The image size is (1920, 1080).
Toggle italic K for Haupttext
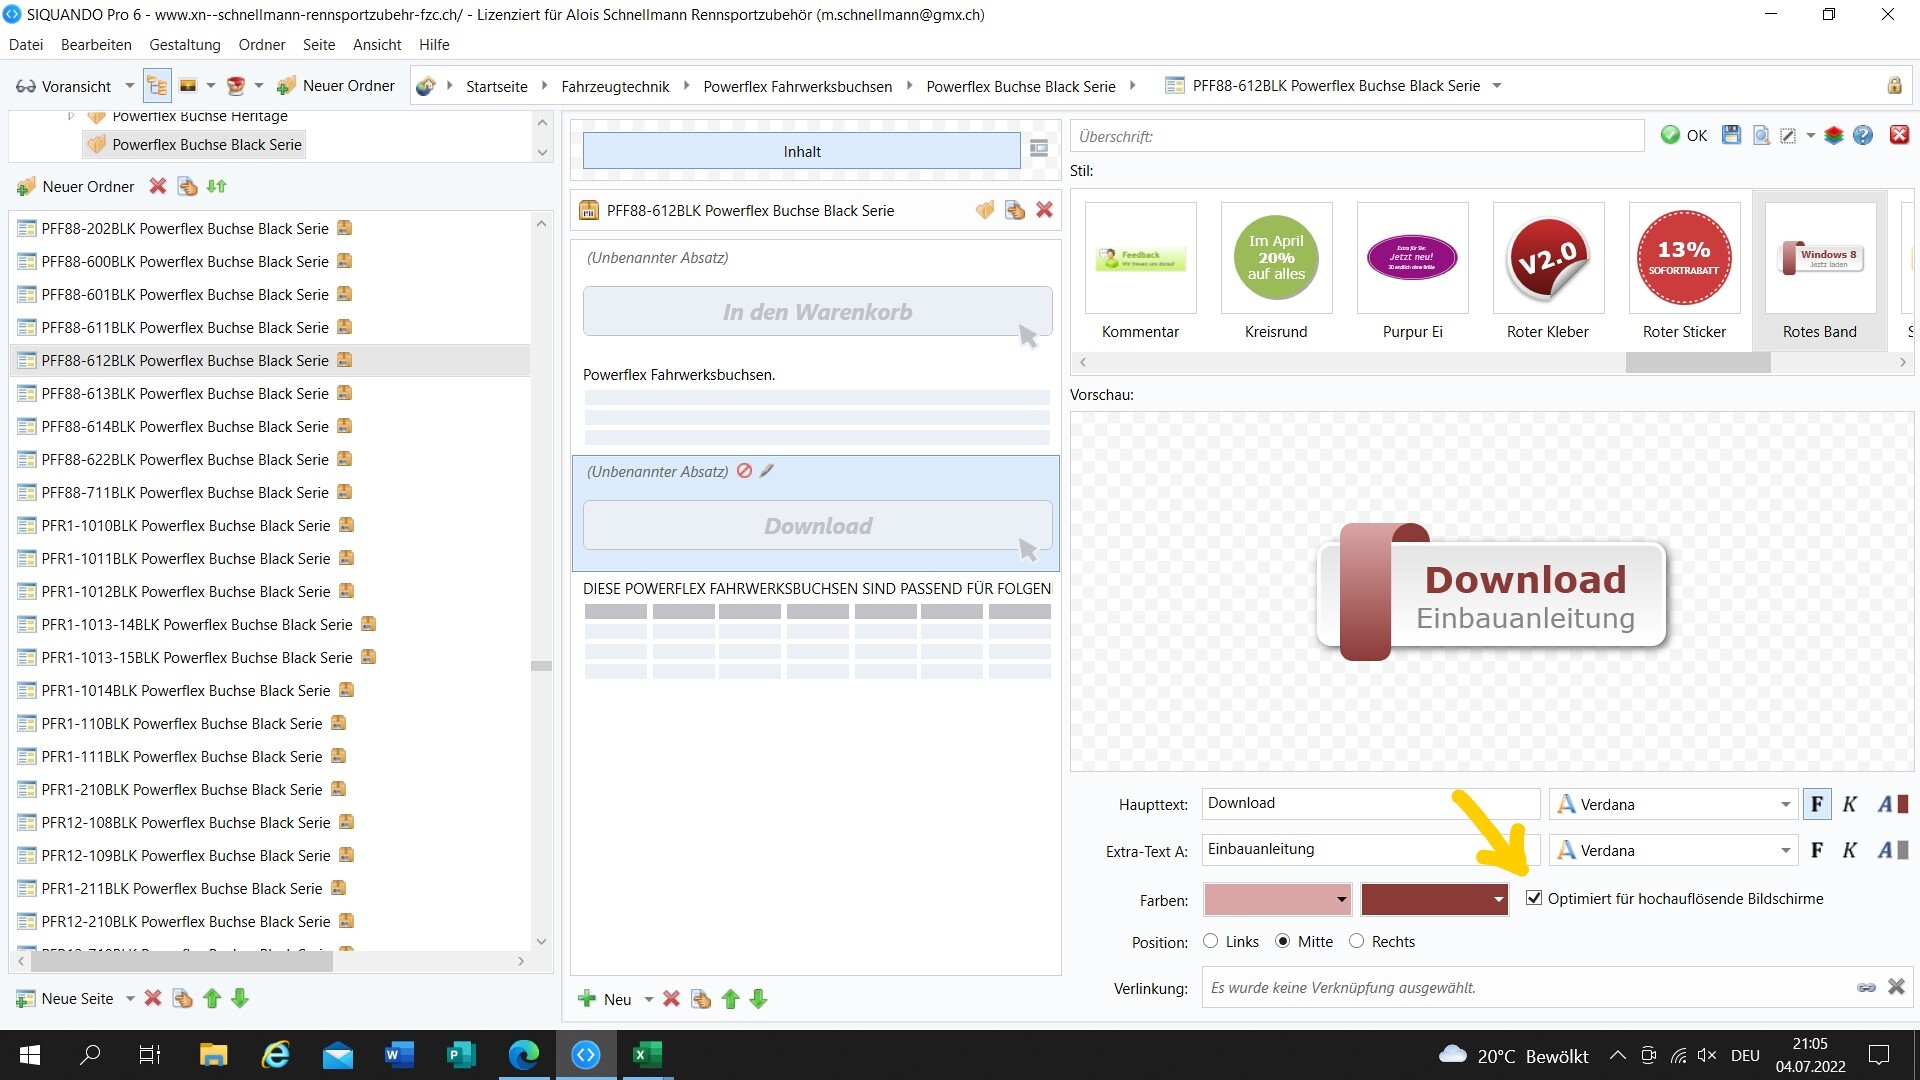click(x=1849, y=804)
